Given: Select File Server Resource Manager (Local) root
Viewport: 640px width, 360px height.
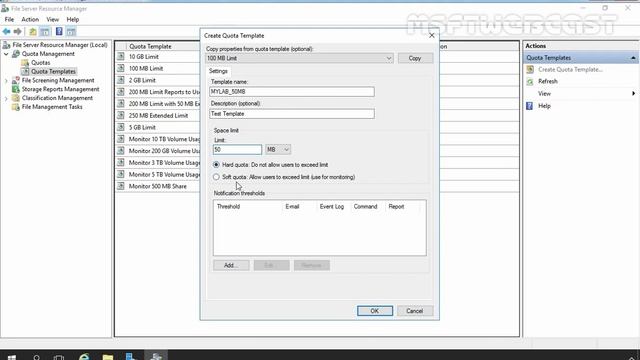Looking at the screenshot, I should pos(60,45).
